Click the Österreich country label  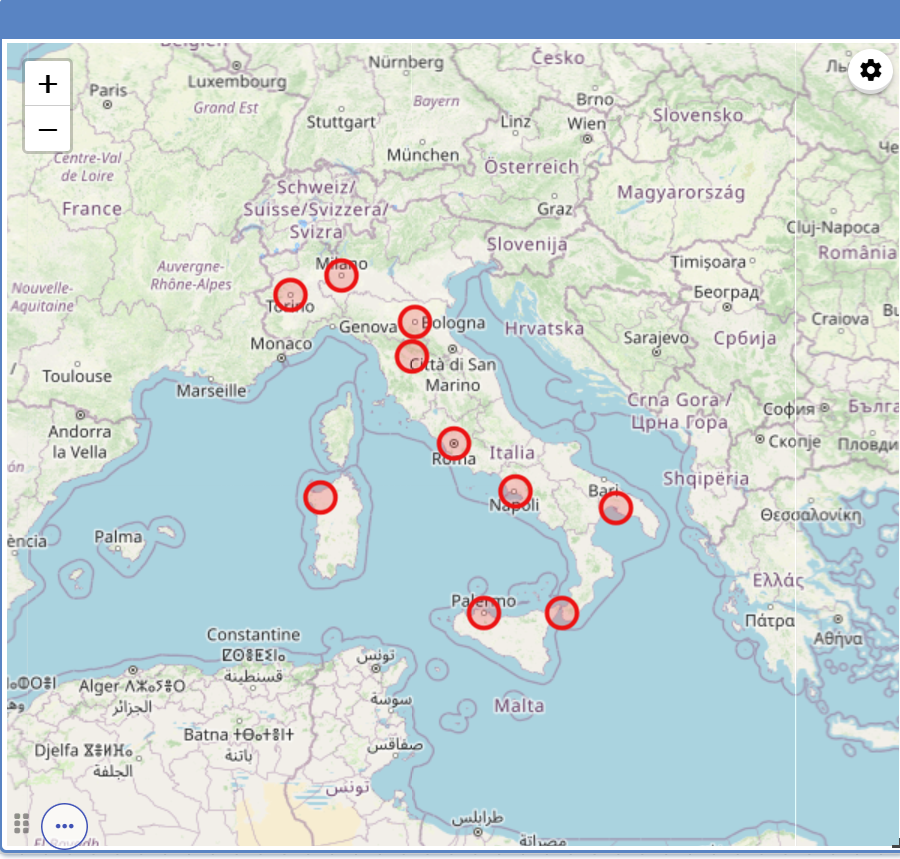[532, 167]
